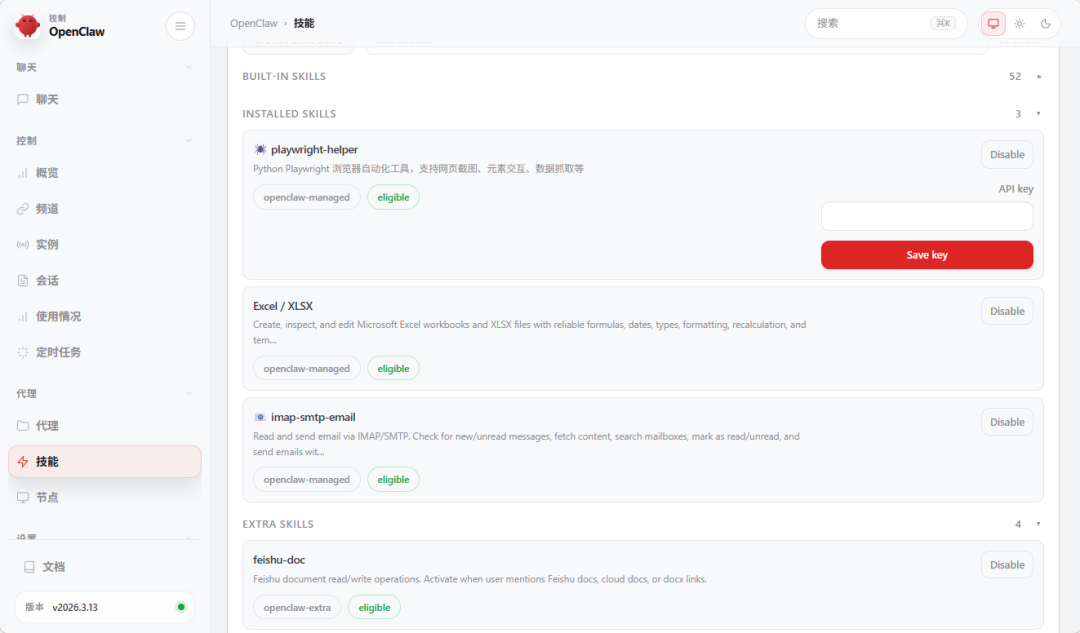Viewport: 1080px width, 633px height.
Task: Click the 频道 link chain icon
Action: pos(23,209)
